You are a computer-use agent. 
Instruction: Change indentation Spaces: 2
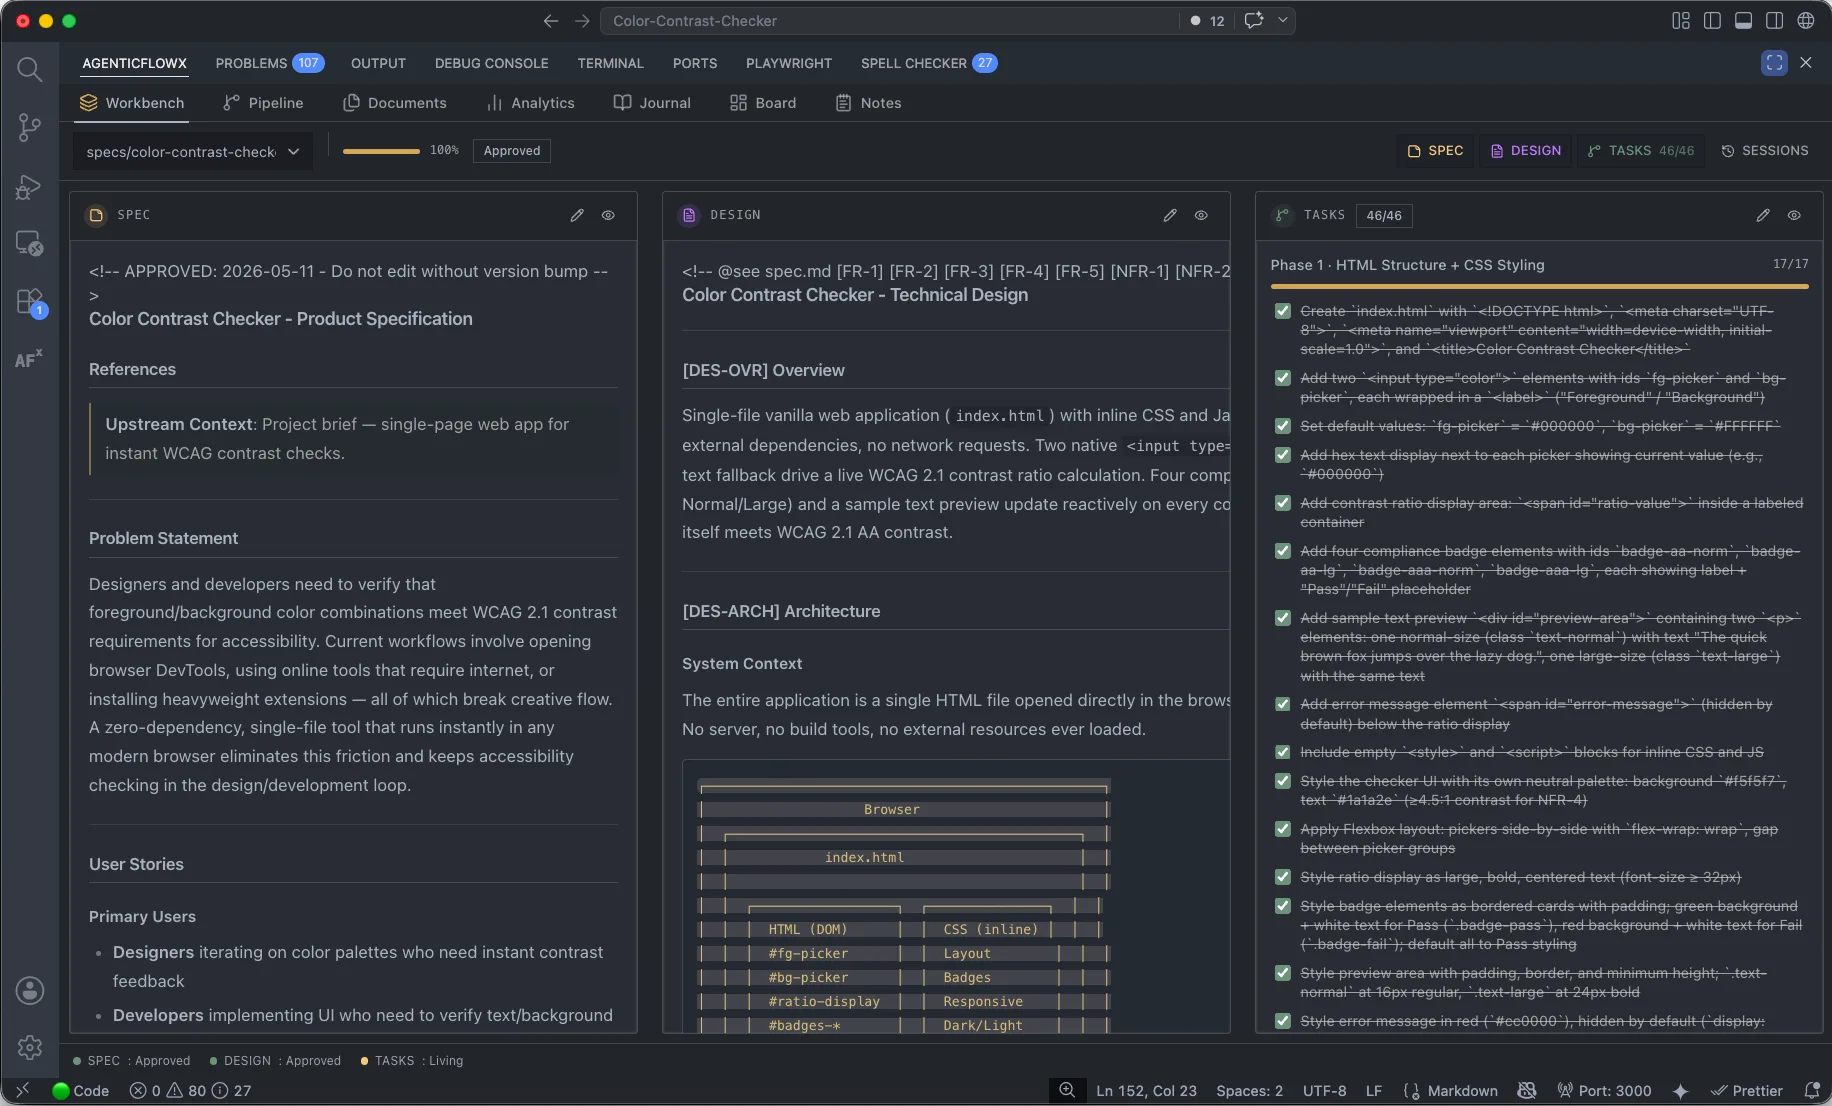click(1249, 1091)
